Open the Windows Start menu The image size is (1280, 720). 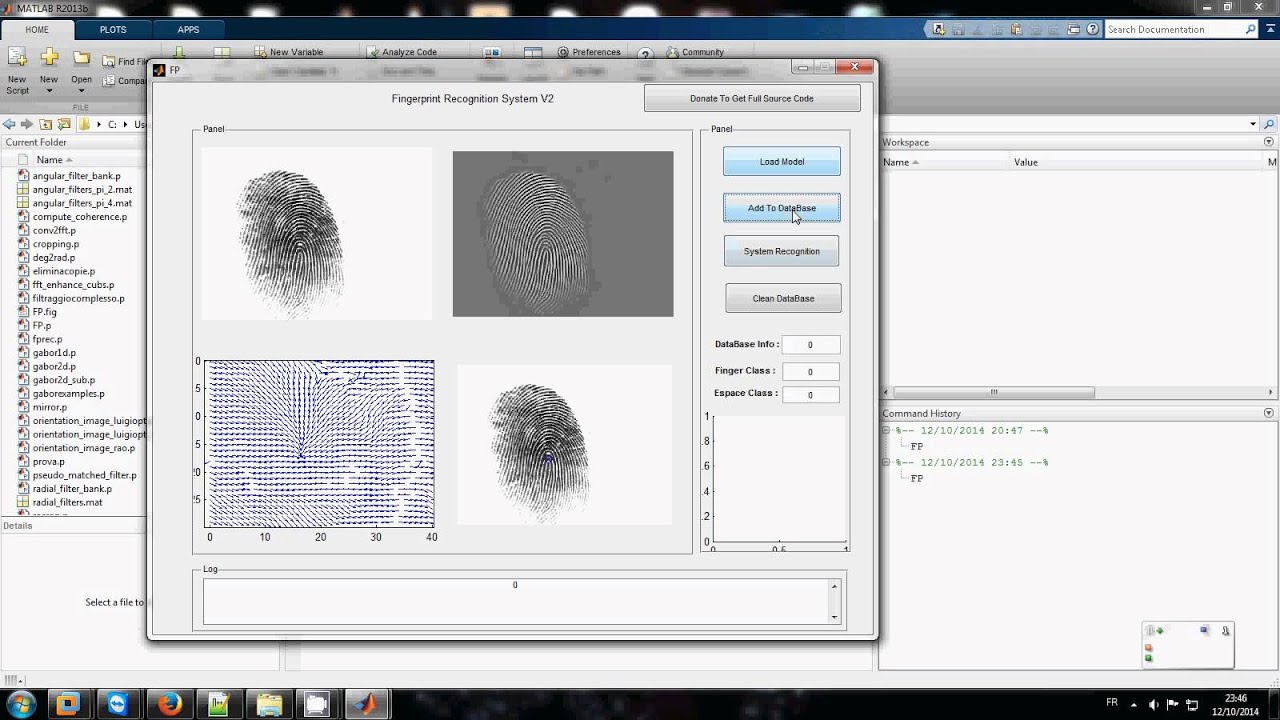[20, 703]
